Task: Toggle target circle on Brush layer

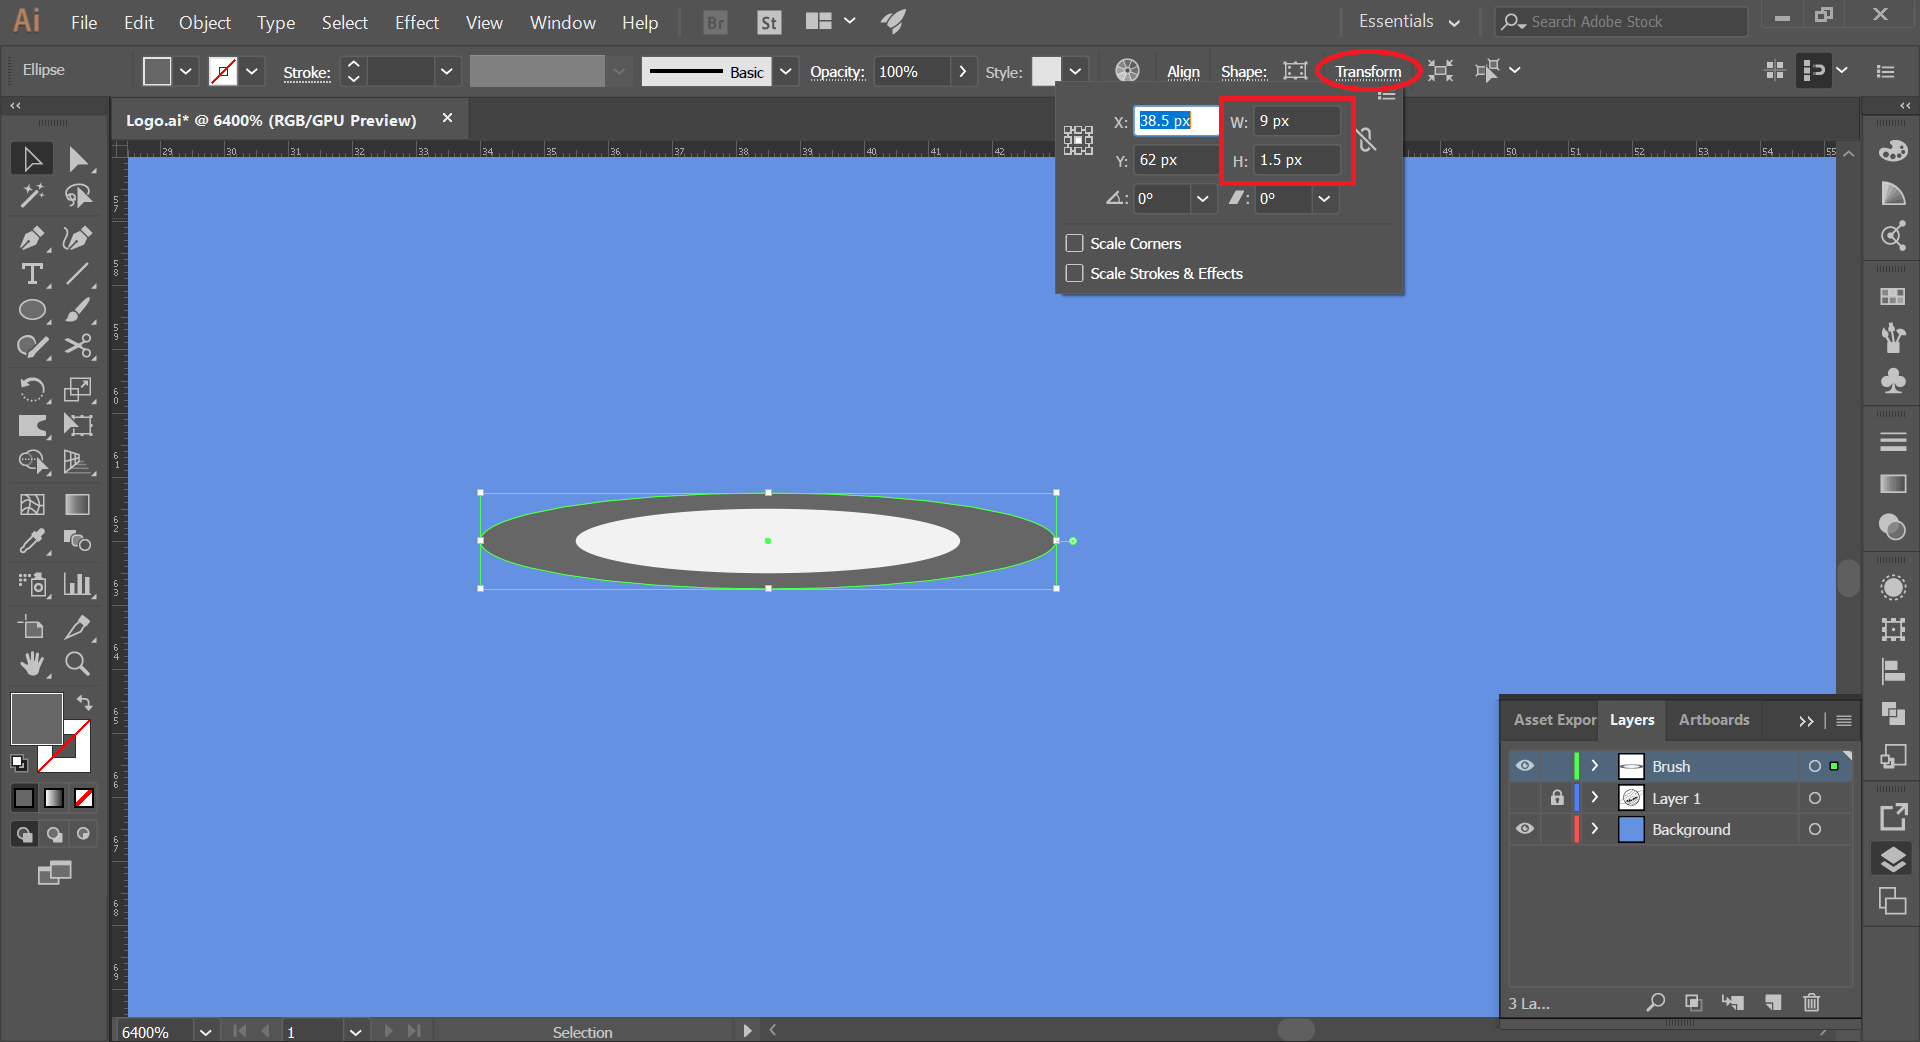Action: [1815, 766]
